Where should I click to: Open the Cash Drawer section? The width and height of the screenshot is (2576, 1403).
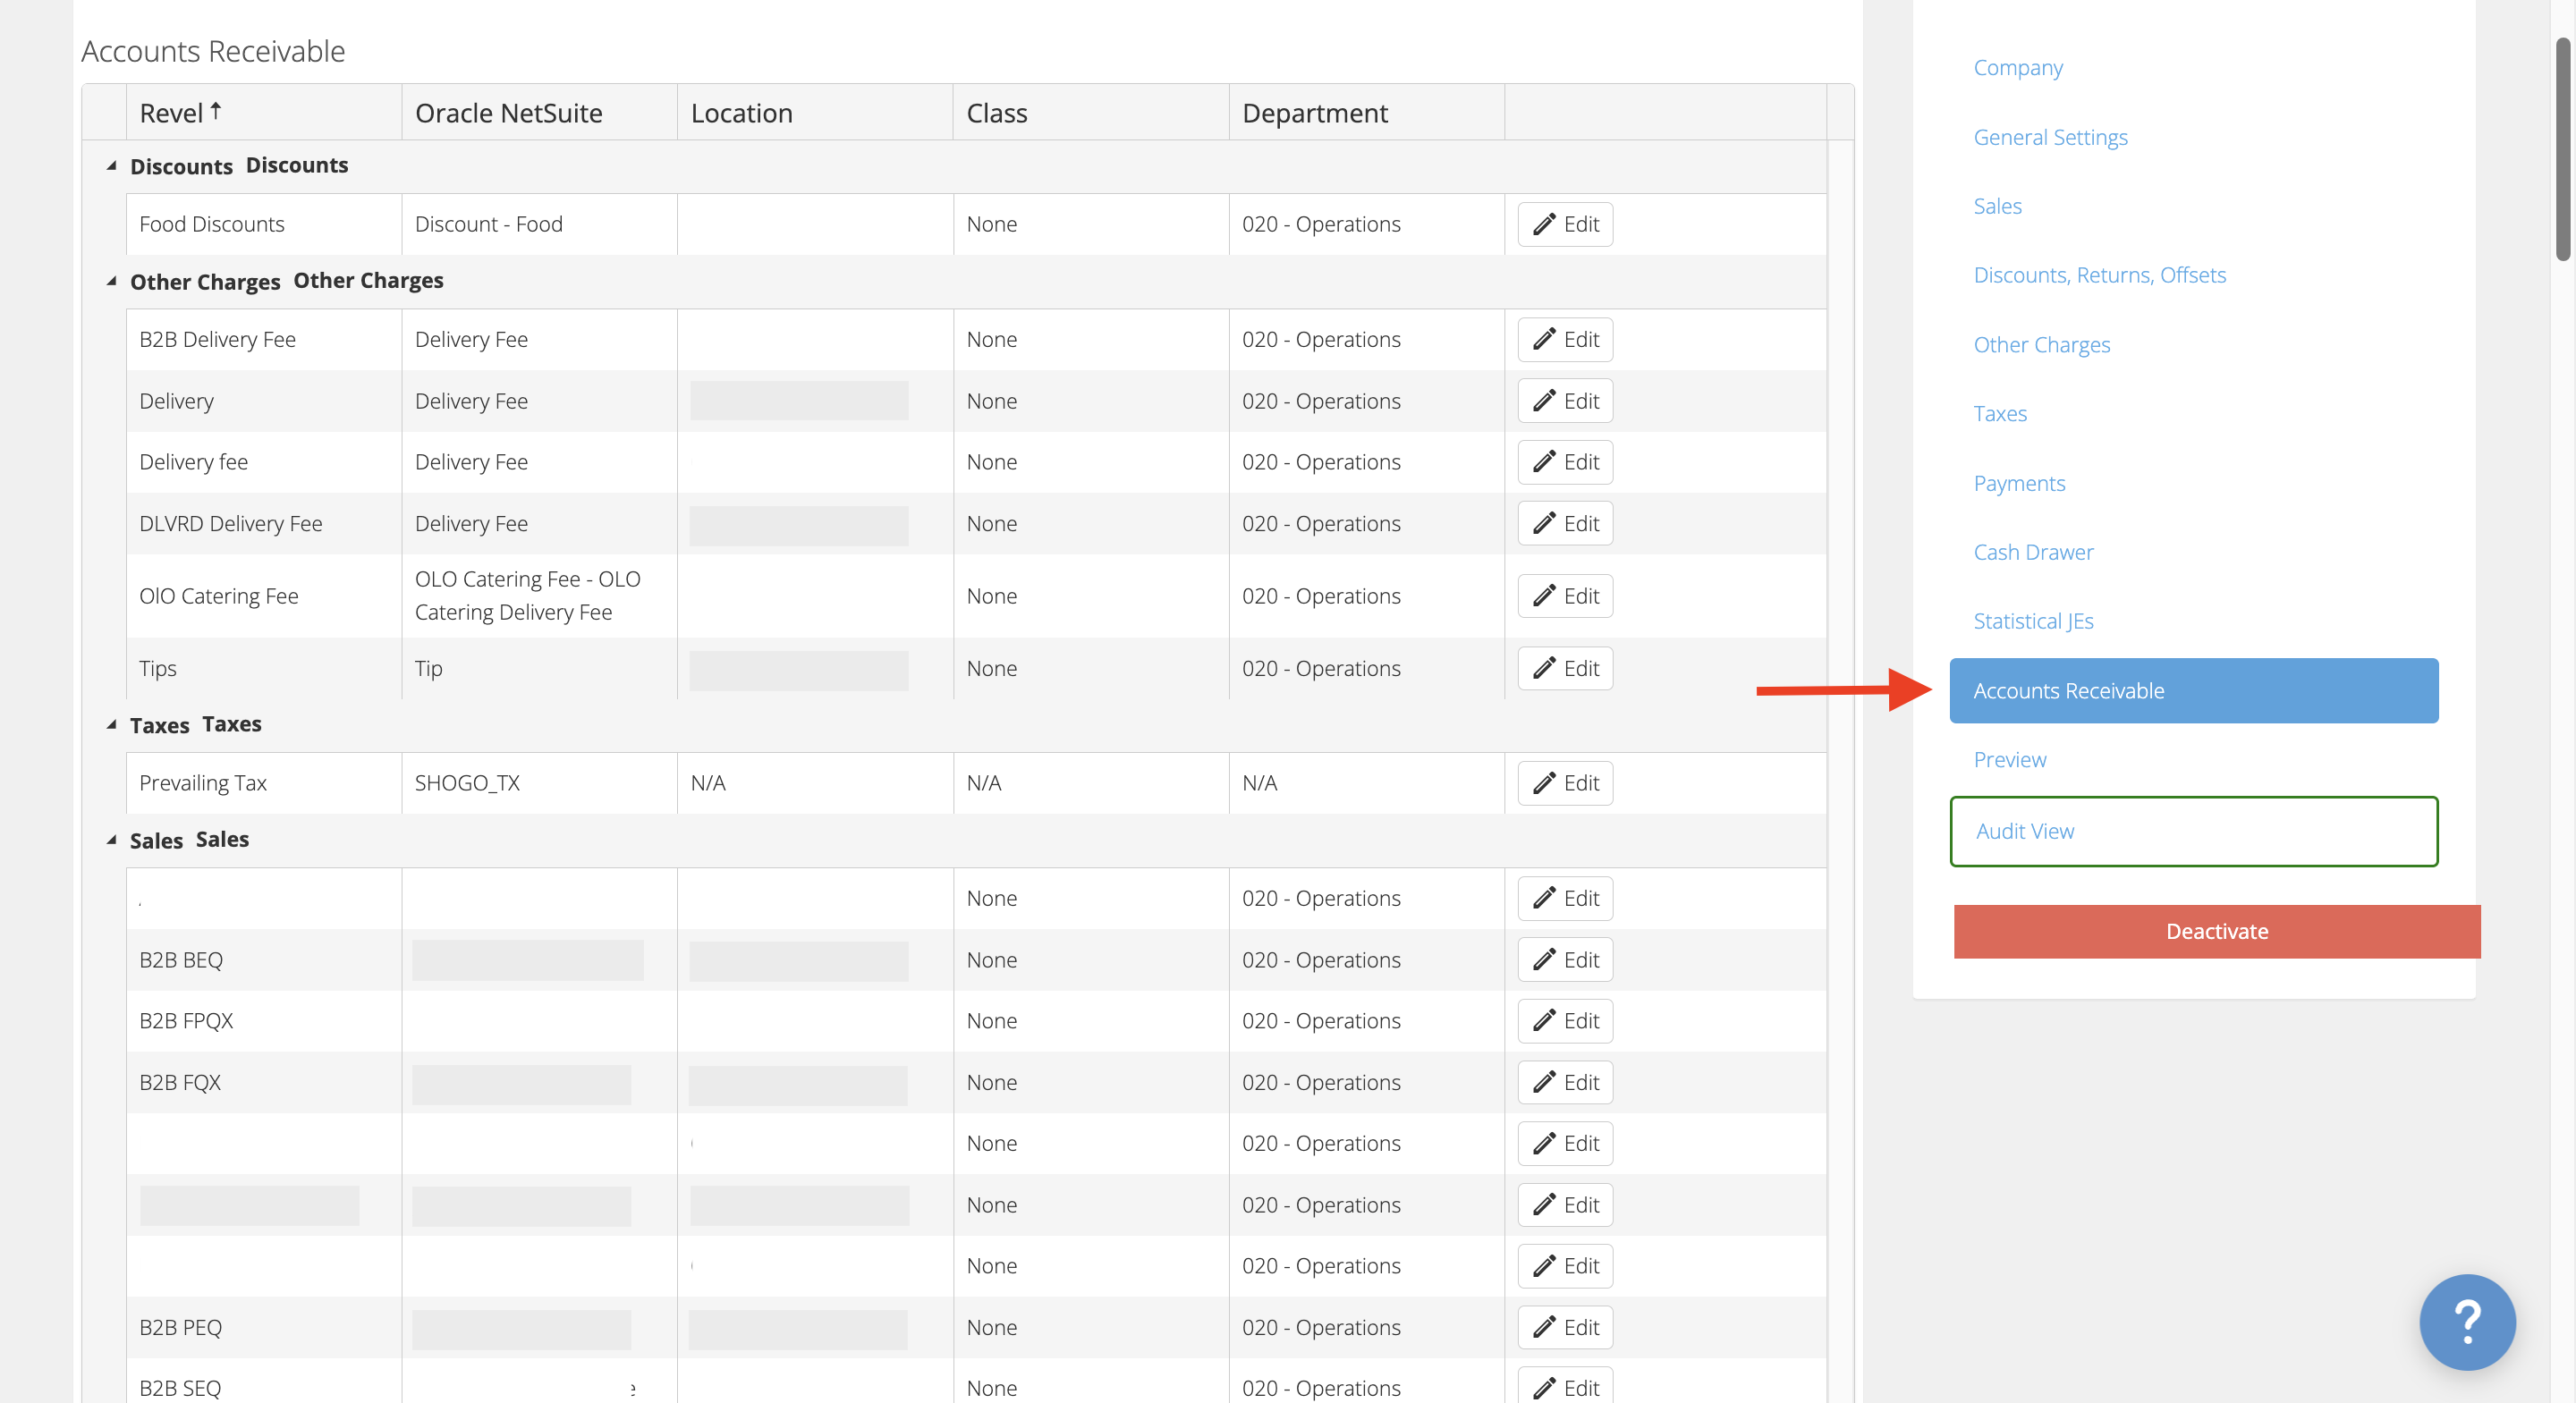(x=2033, y=552)
